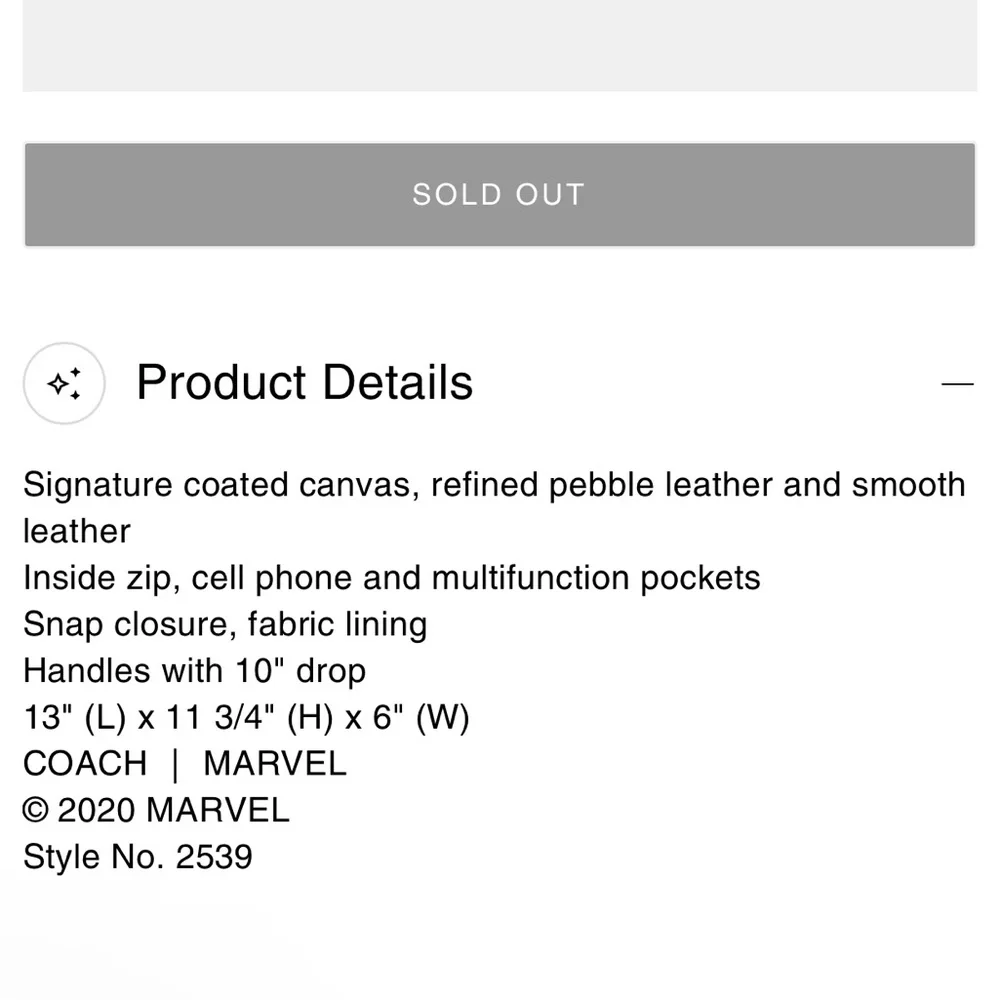Click the © 2020 MARVEL copyright line
This screenshot has height=1000, width=1000.
click(156, 810)
